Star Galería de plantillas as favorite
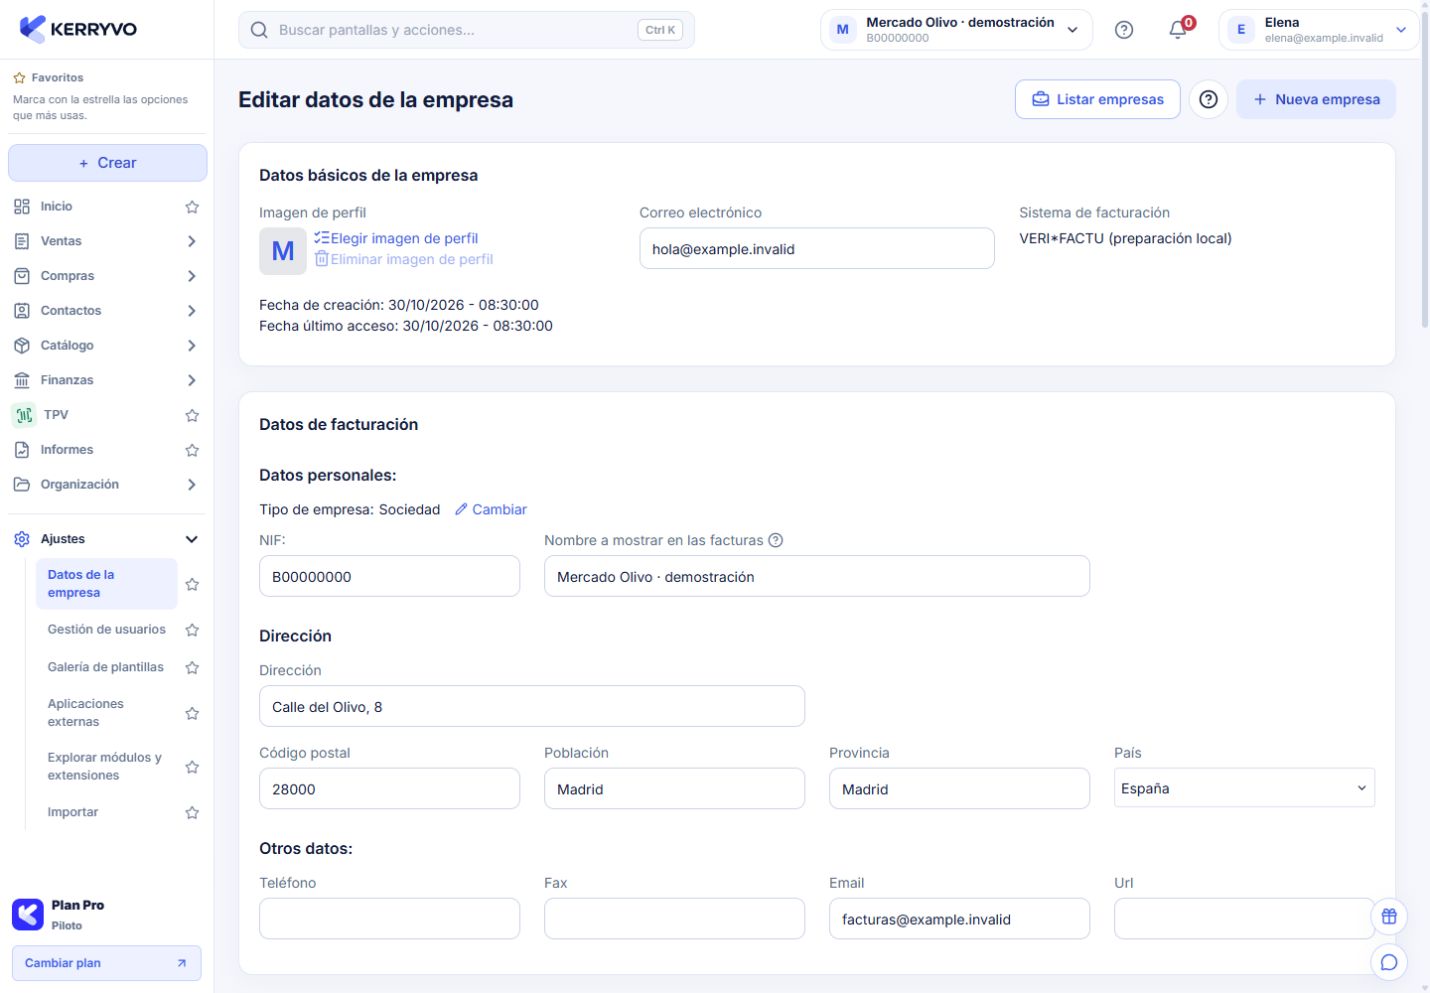 [x=192, y=667]
